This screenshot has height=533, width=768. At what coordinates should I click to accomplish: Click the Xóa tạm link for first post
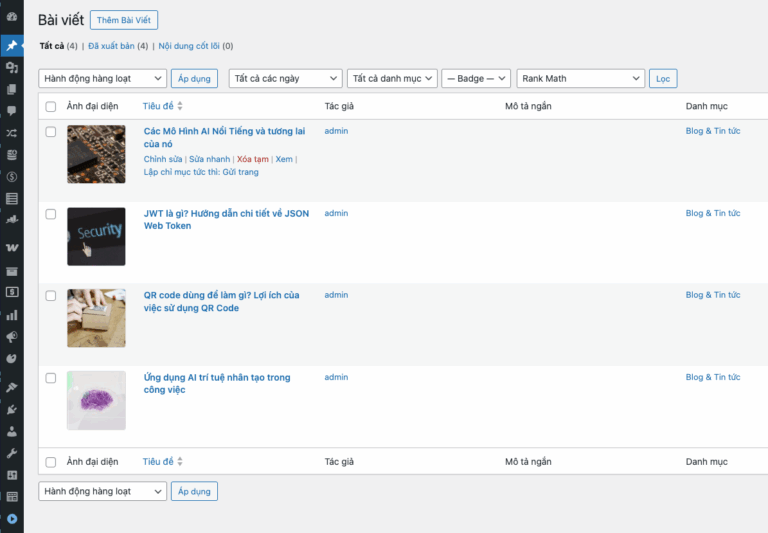pyautogui.click(x=253, y=159)
